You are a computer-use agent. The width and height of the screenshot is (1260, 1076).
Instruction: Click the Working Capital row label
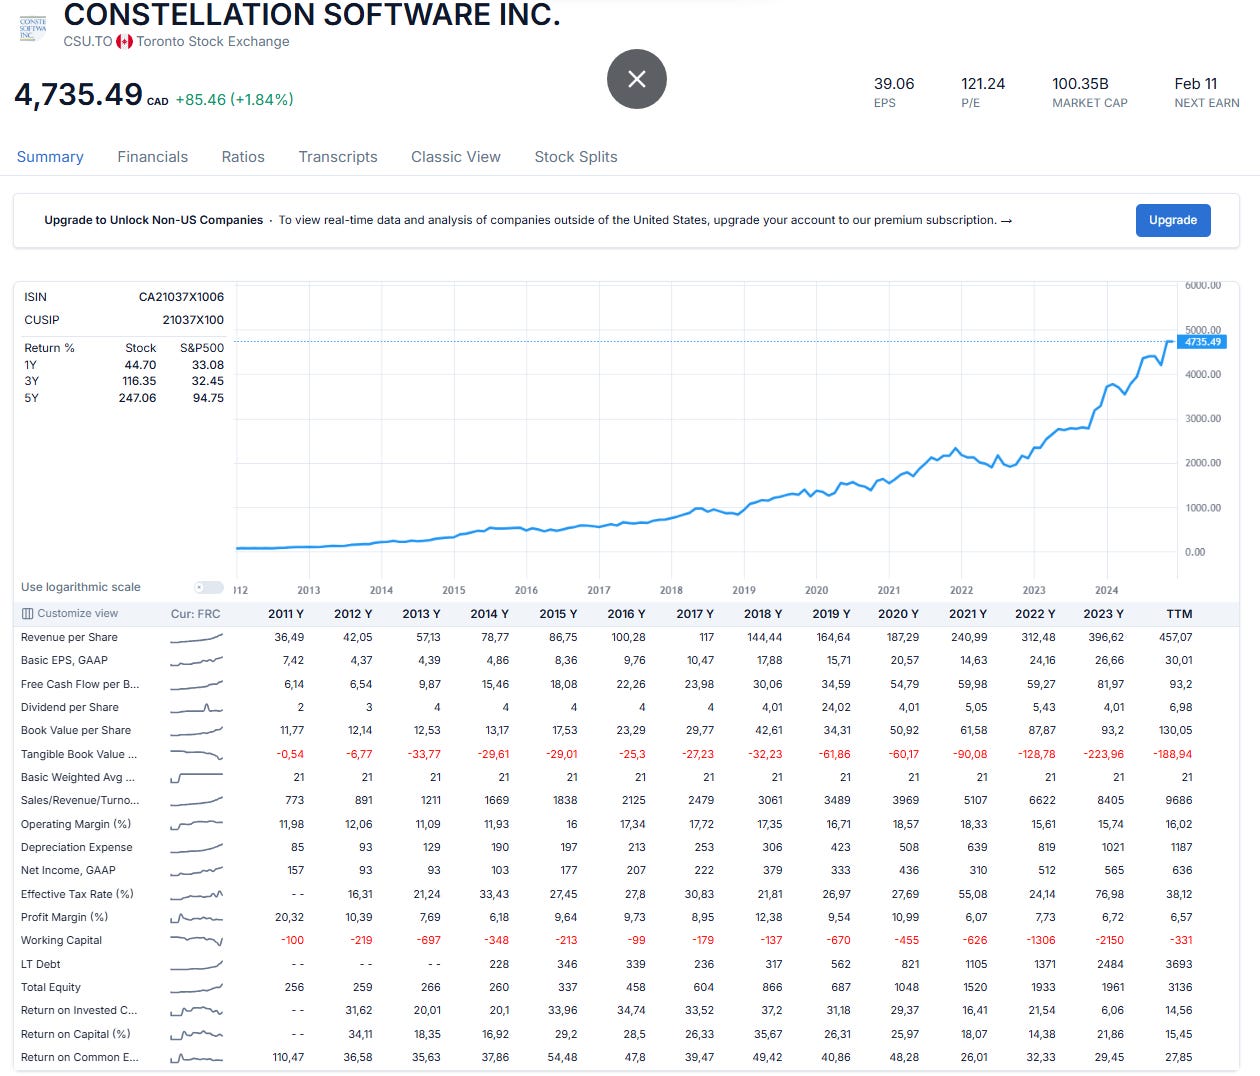point(61,940)
